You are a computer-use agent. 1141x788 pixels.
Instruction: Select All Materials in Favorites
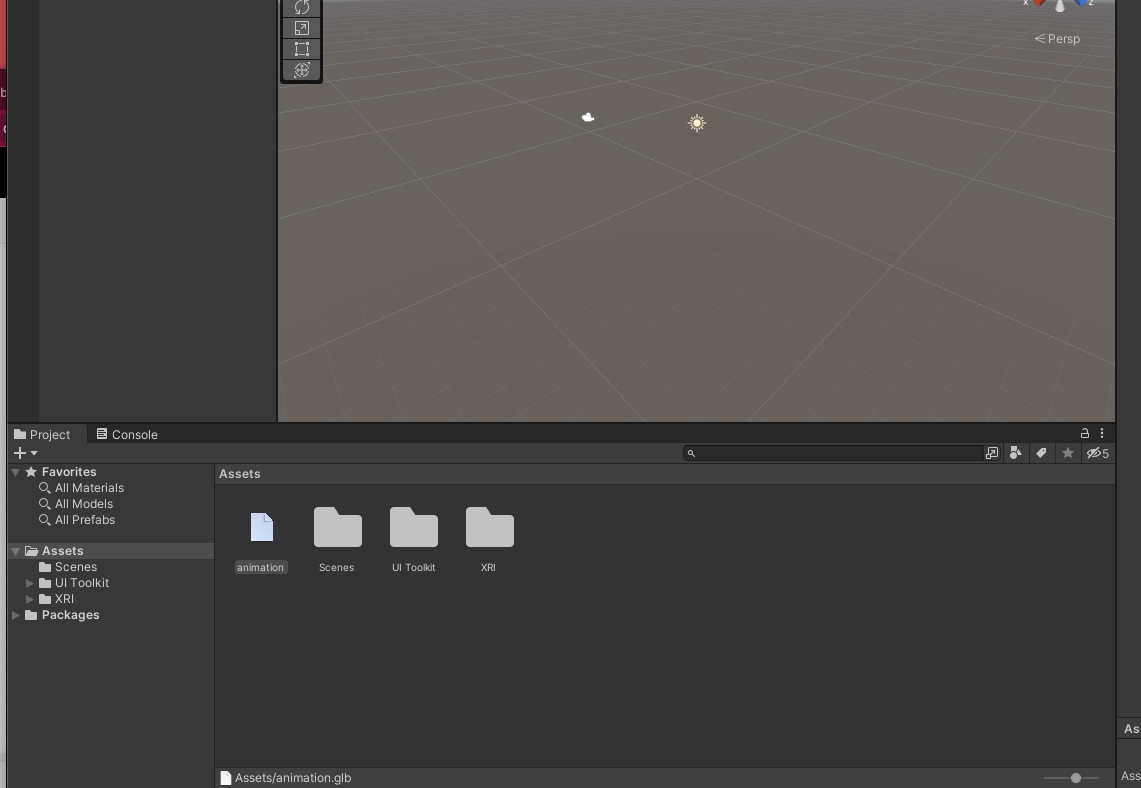coord(90,488)
